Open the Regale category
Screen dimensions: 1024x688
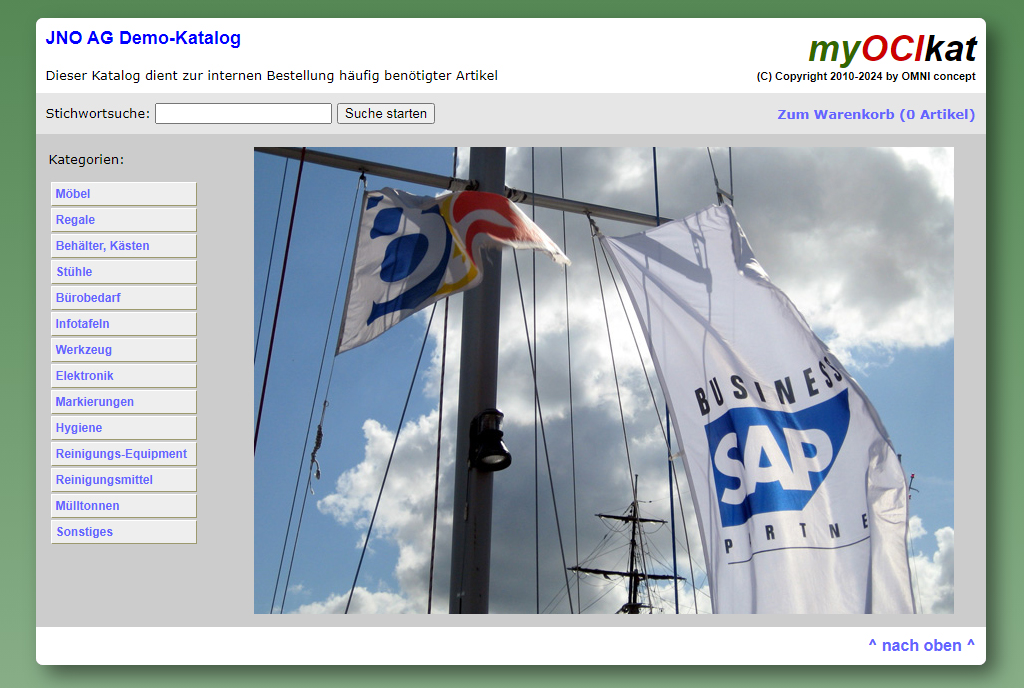point(123,220)
